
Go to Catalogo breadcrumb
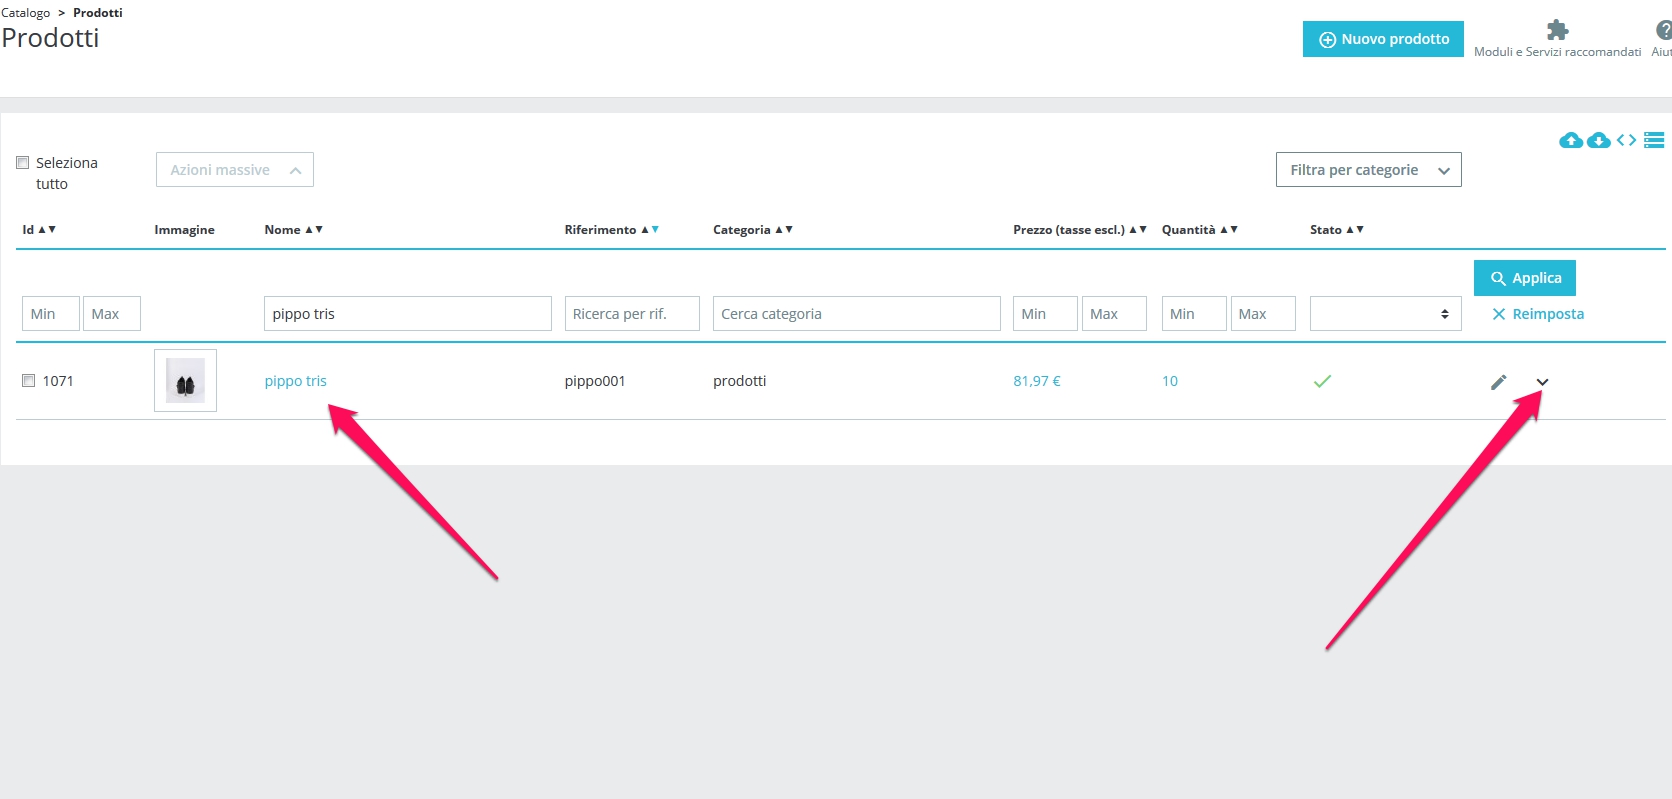[25, 13]
